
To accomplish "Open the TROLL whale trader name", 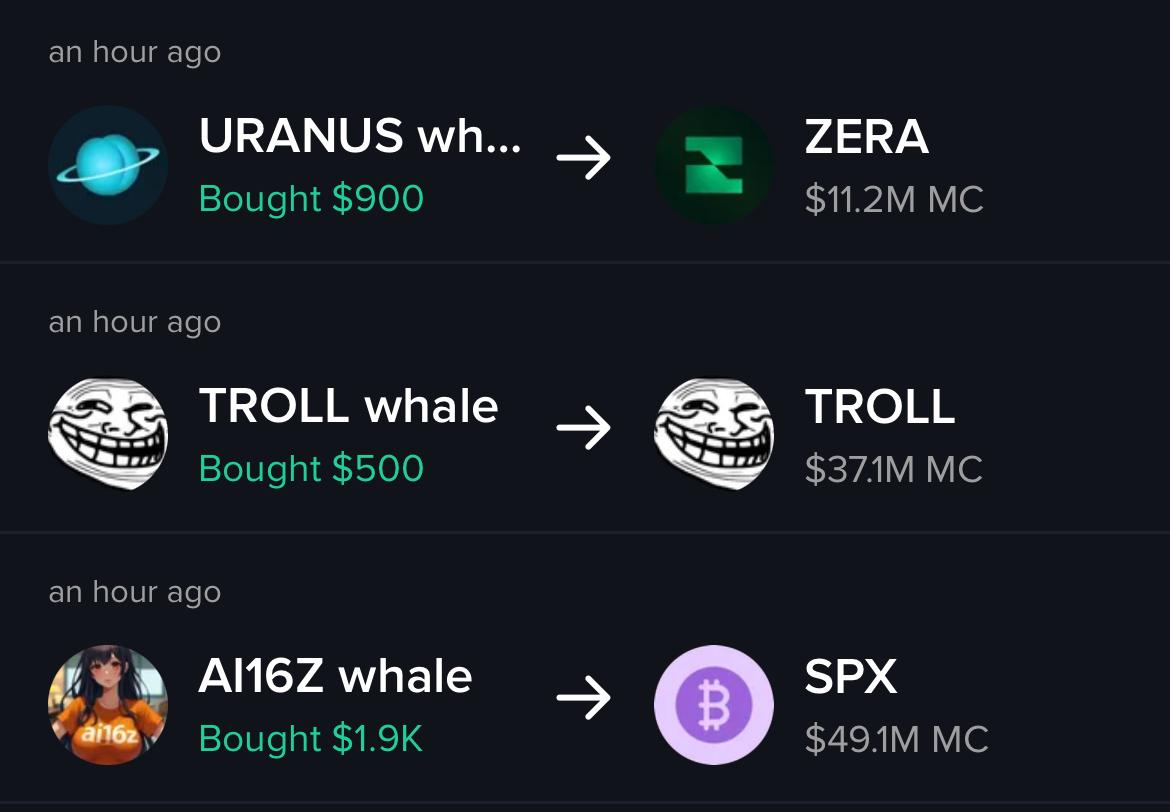I will tap(348, 406).
